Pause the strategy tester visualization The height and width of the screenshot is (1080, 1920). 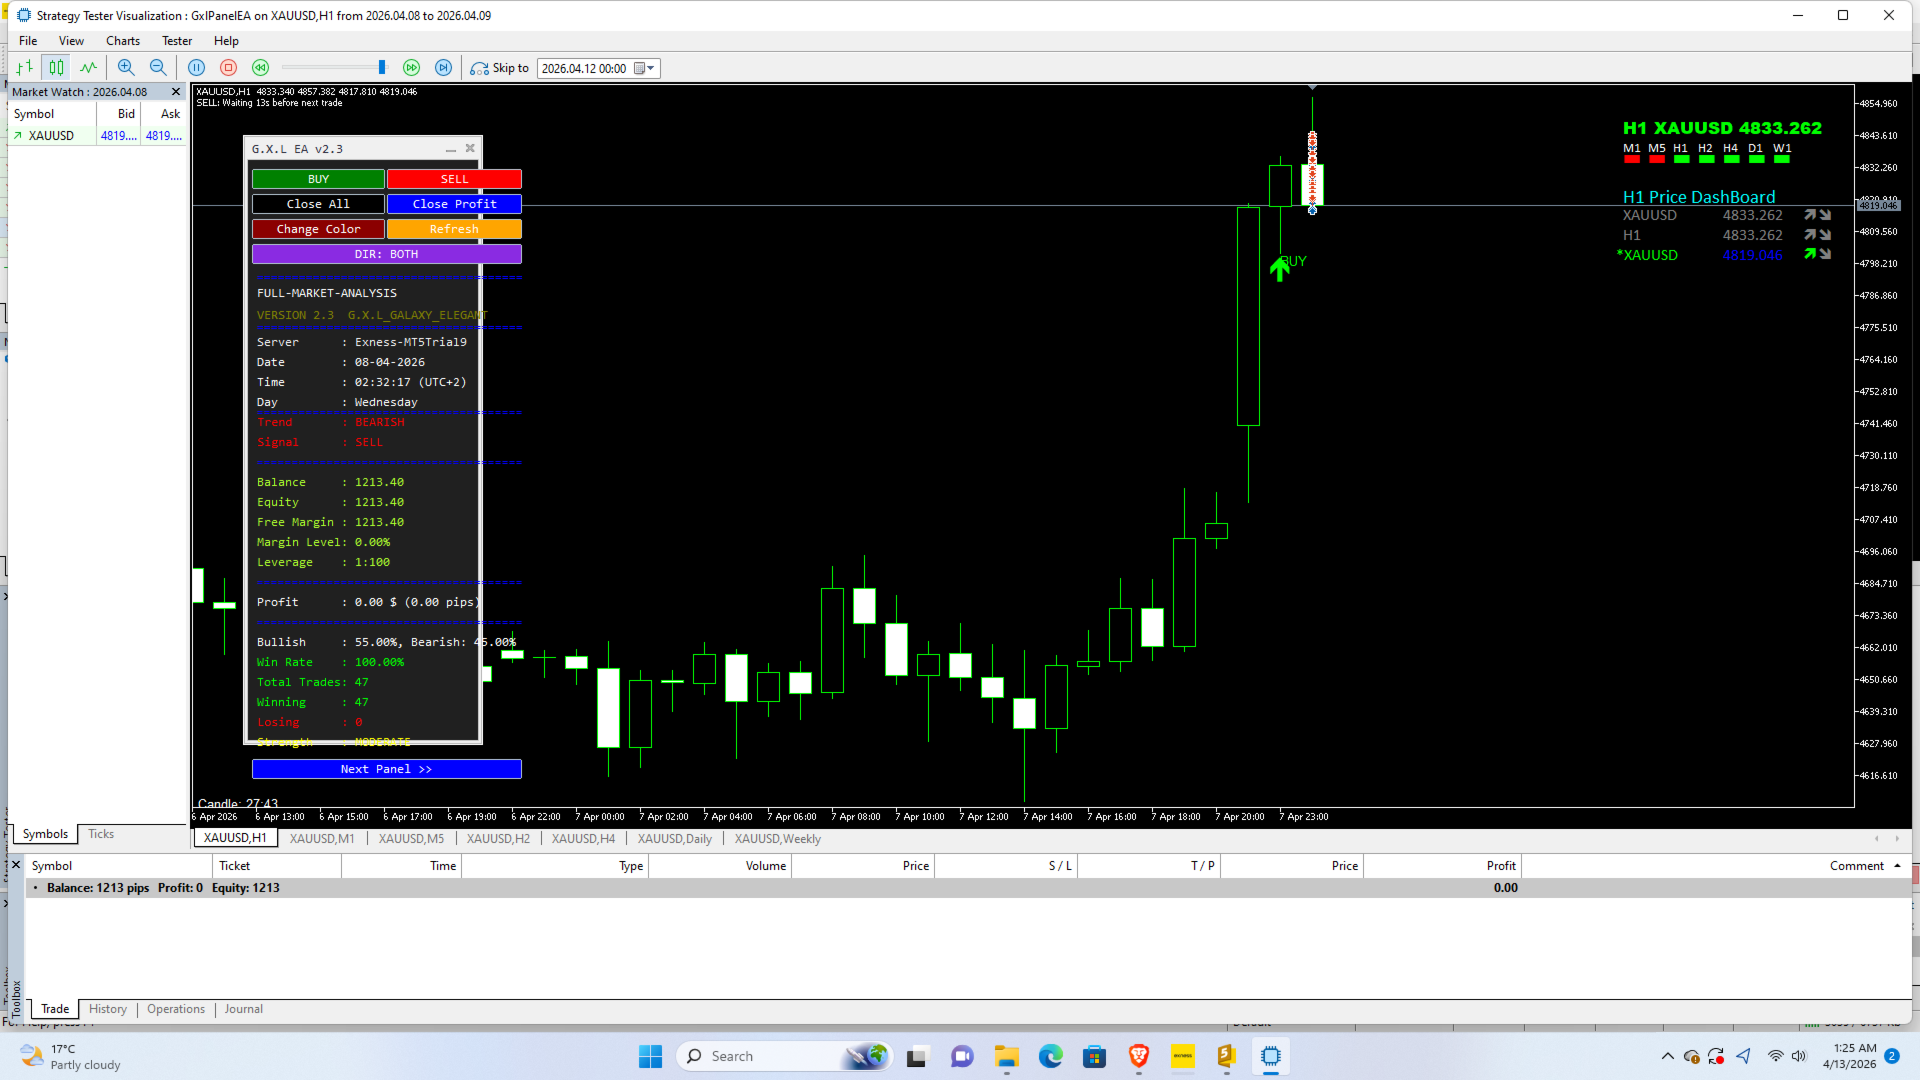(197, 68)
